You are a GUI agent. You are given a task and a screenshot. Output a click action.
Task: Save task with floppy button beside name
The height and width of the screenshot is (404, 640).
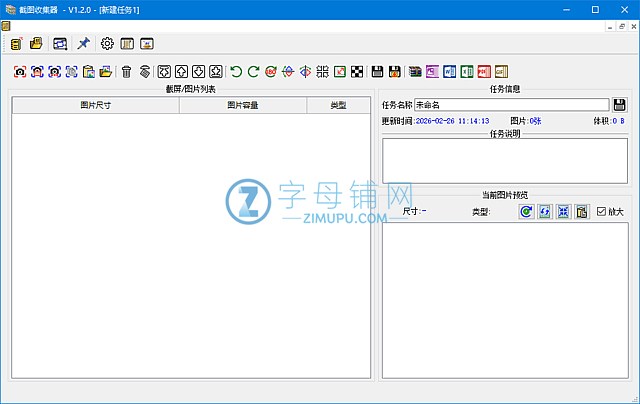[x=620, y=104]
